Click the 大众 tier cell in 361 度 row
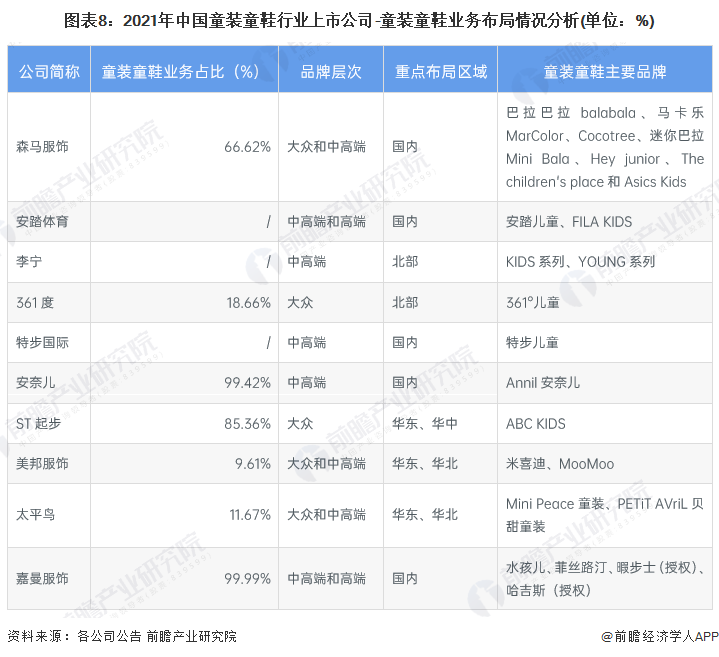 [331, 303]
